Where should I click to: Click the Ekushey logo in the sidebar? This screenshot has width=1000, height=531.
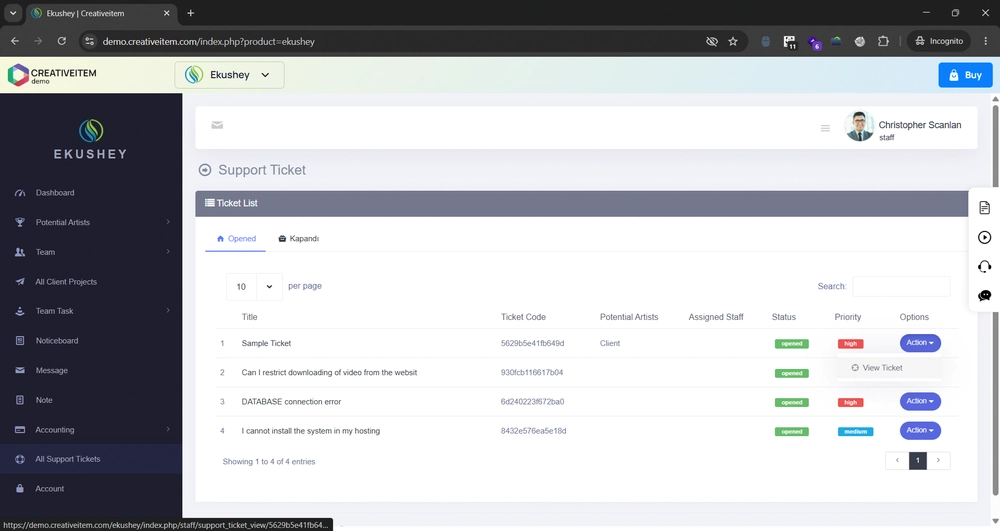[x=91, y=139]
